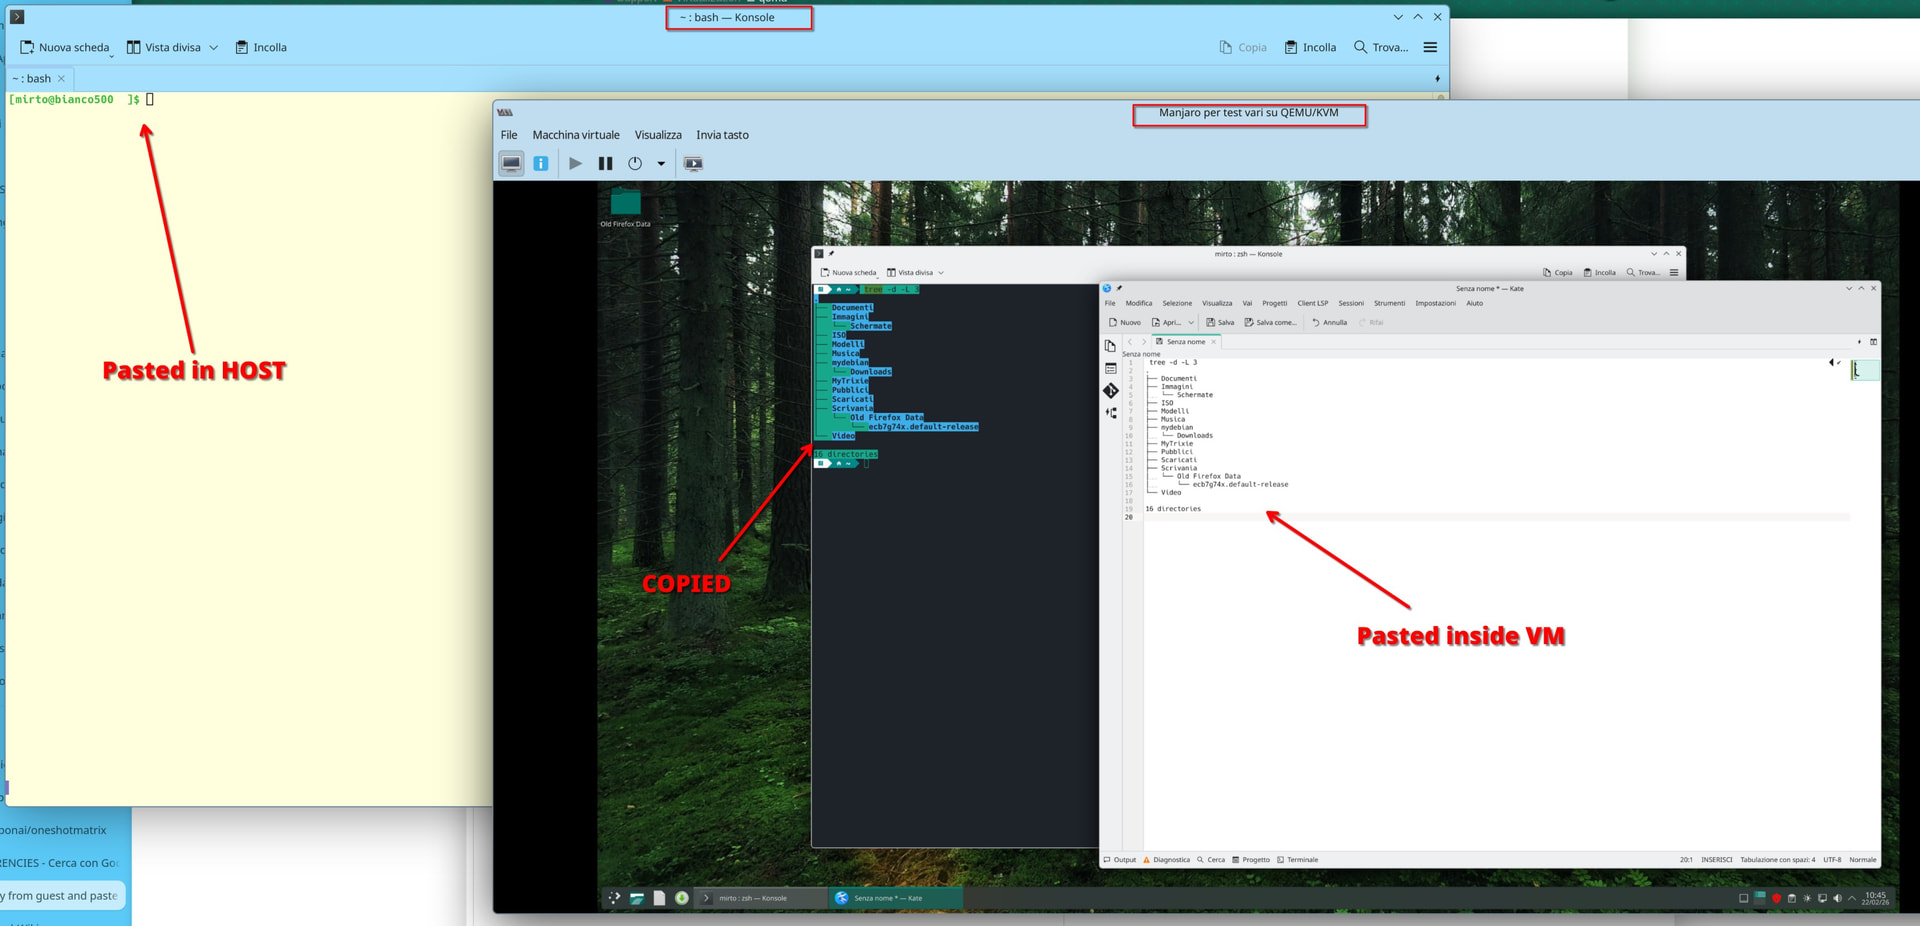Expand the VM shutdown options arrow

[x=661, y=164]
